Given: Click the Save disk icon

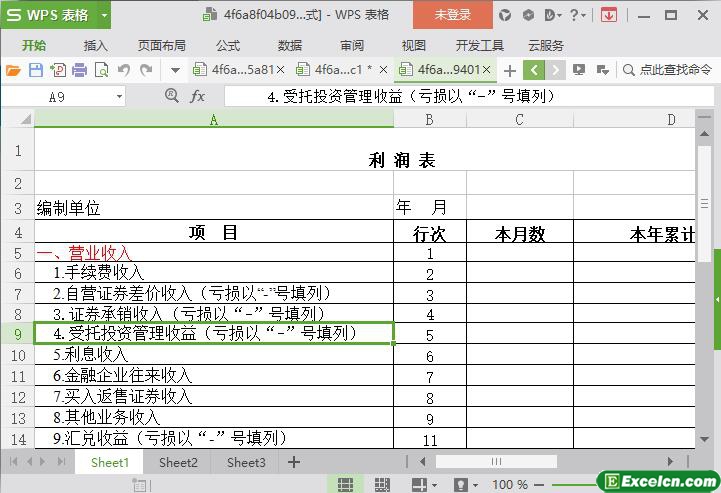Looking at the screenshot, I should click(35, 70).
